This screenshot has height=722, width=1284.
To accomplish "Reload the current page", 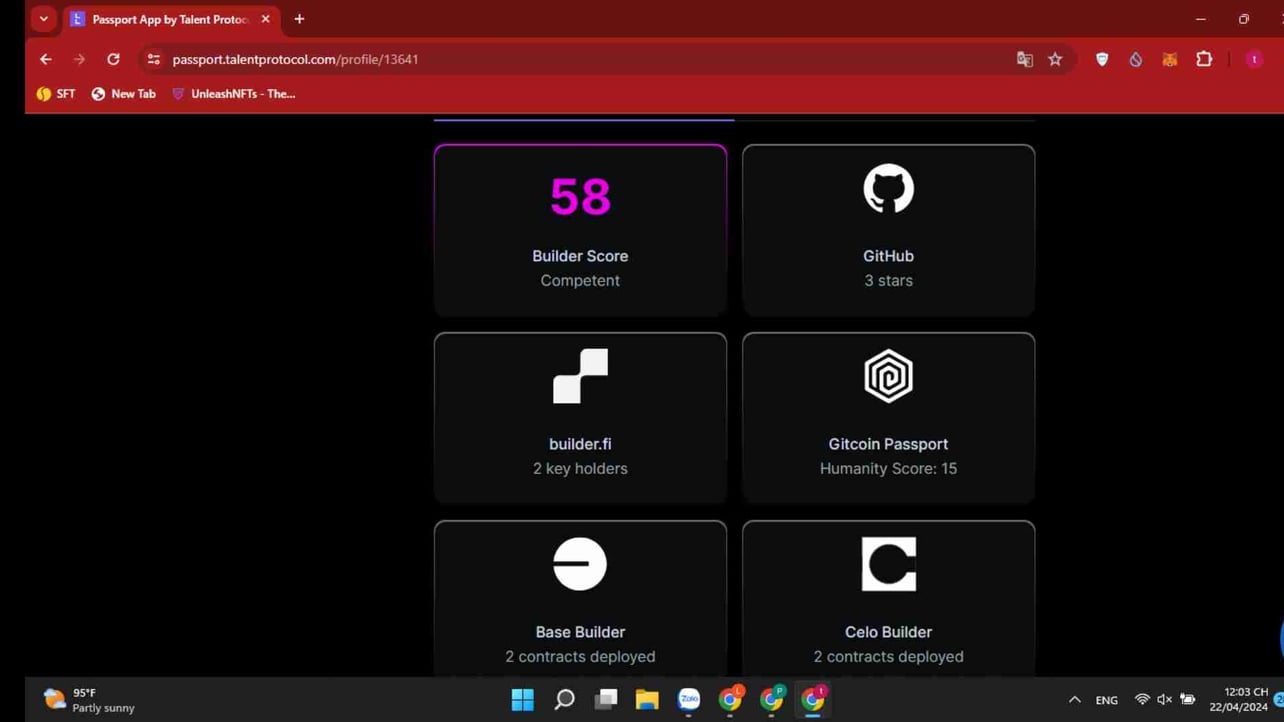I will [113, 60].
